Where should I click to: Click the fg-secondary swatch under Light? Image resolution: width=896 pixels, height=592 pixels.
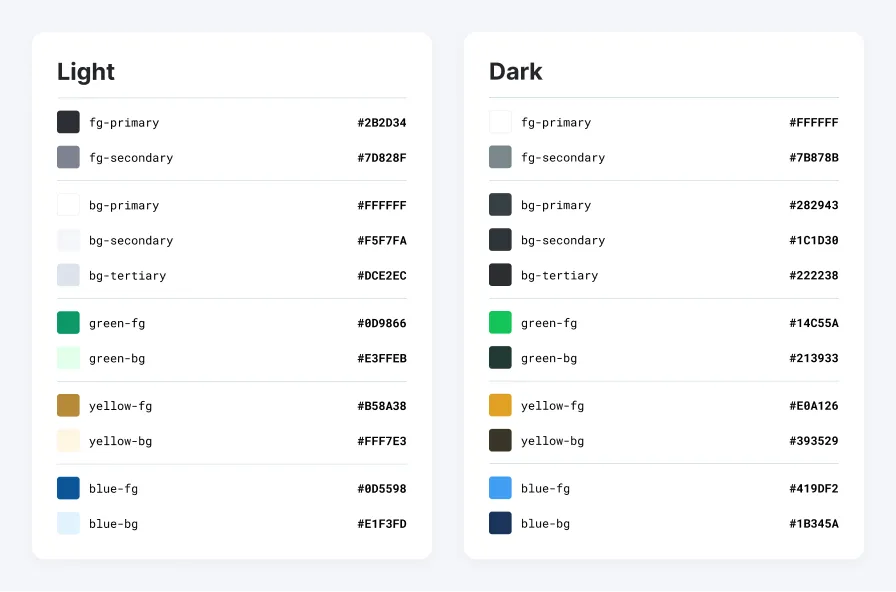tap(66, 157)
